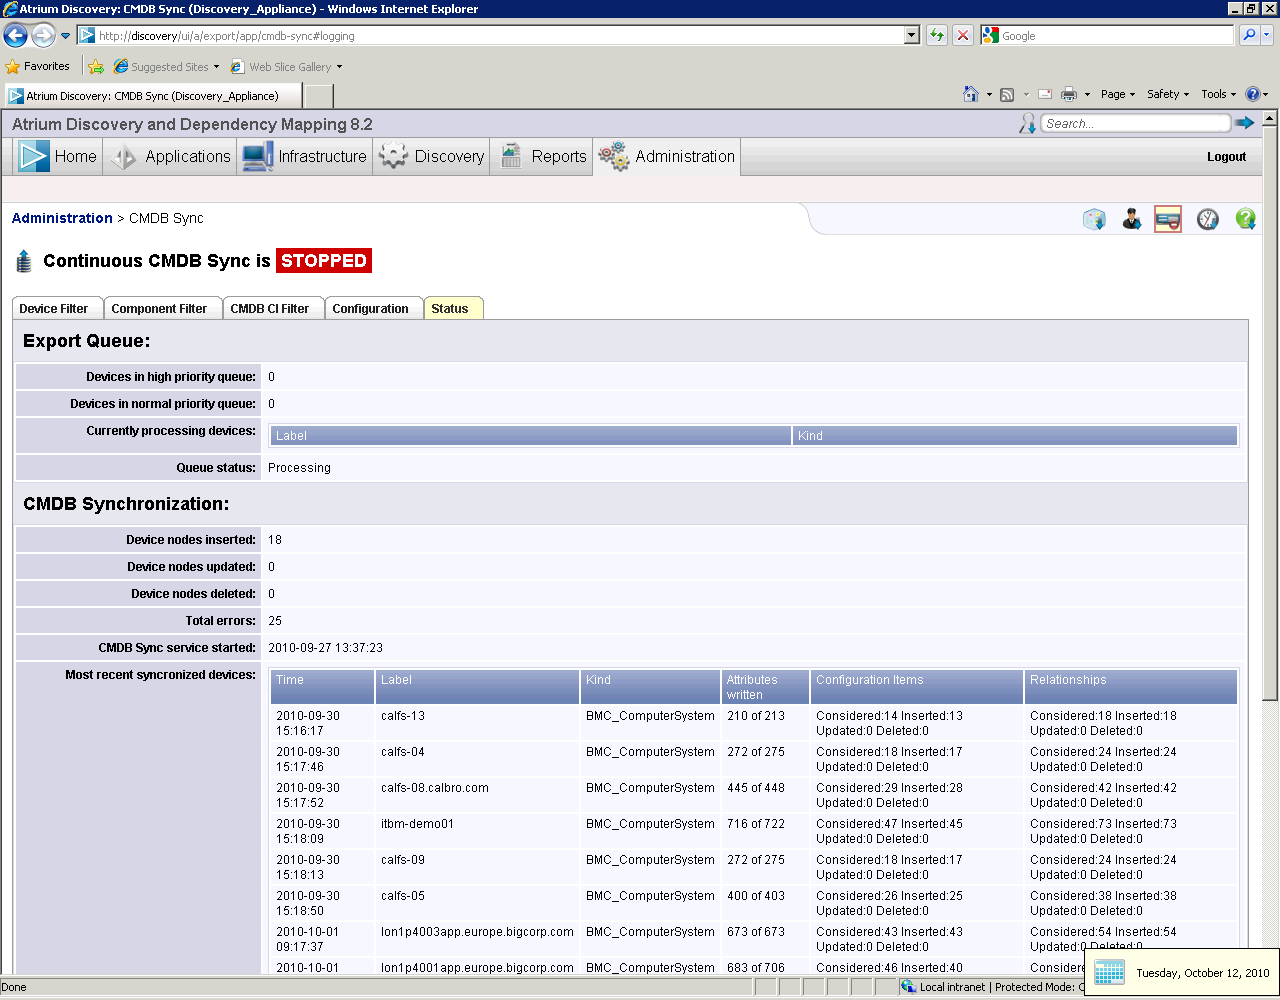Click the red-highlighted CMDB sync status icon

[x=1168, y=219]
